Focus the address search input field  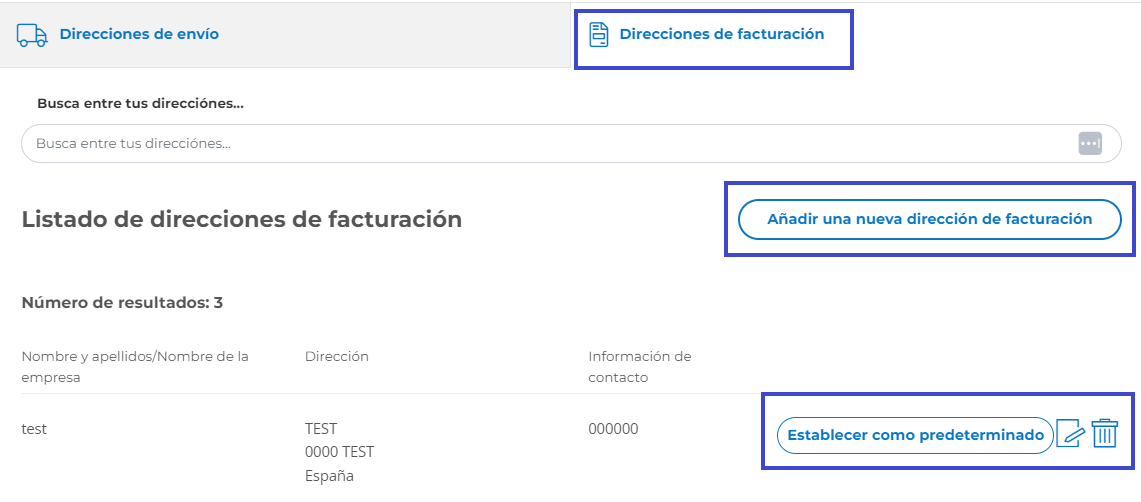(571, 143)
